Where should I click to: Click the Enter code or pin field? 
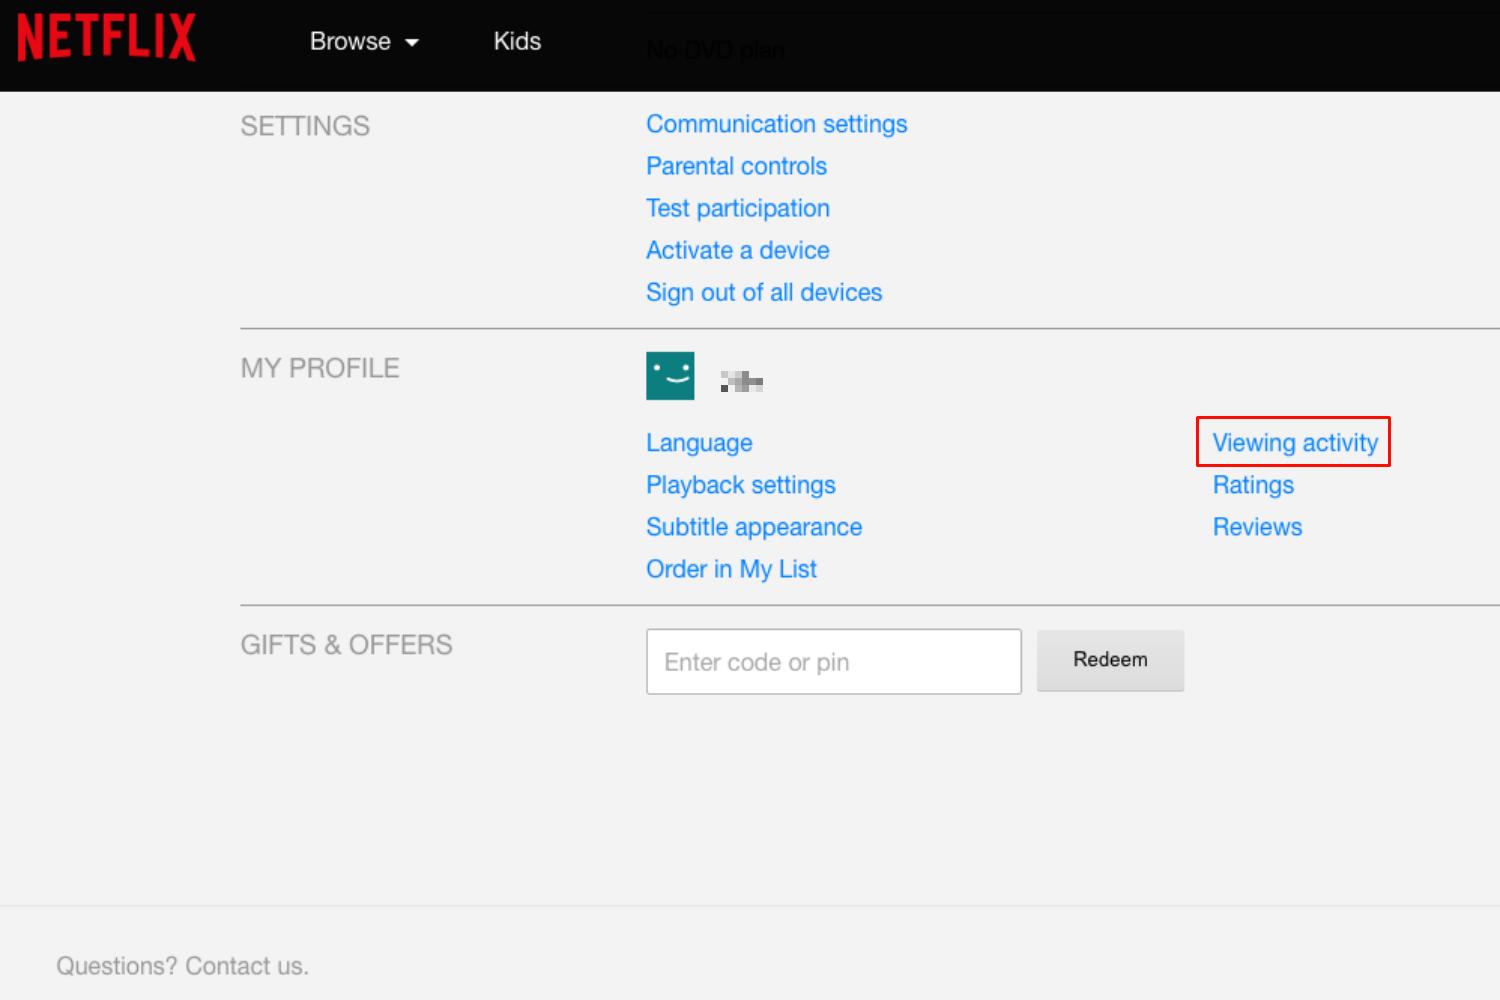(x=834, y=662)
